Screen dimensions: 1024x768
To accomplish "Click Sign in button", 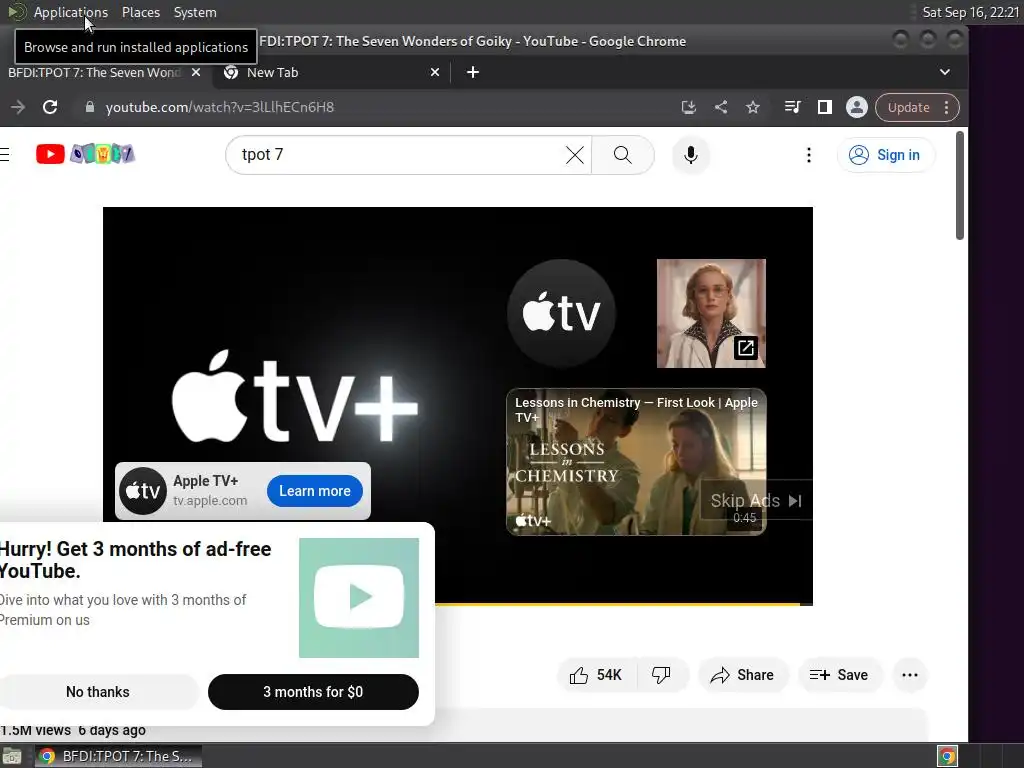I will tap(885, 155).
